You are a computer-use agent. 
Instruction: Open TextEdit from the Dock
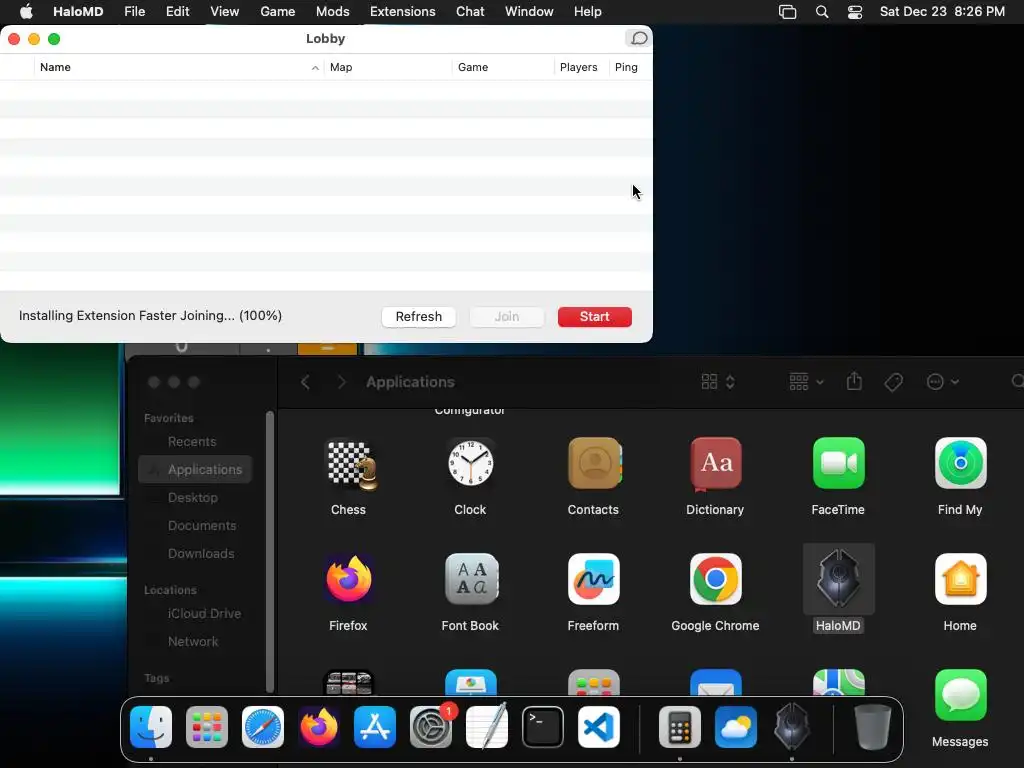point(487,727)
